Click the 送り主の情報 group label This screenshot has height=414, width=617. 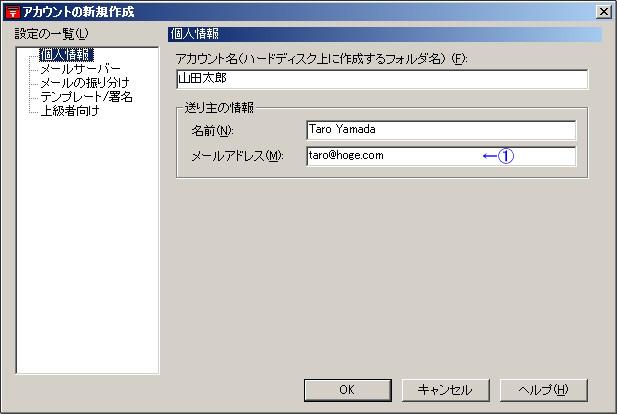pyautogui.click(x=219, y=107)
